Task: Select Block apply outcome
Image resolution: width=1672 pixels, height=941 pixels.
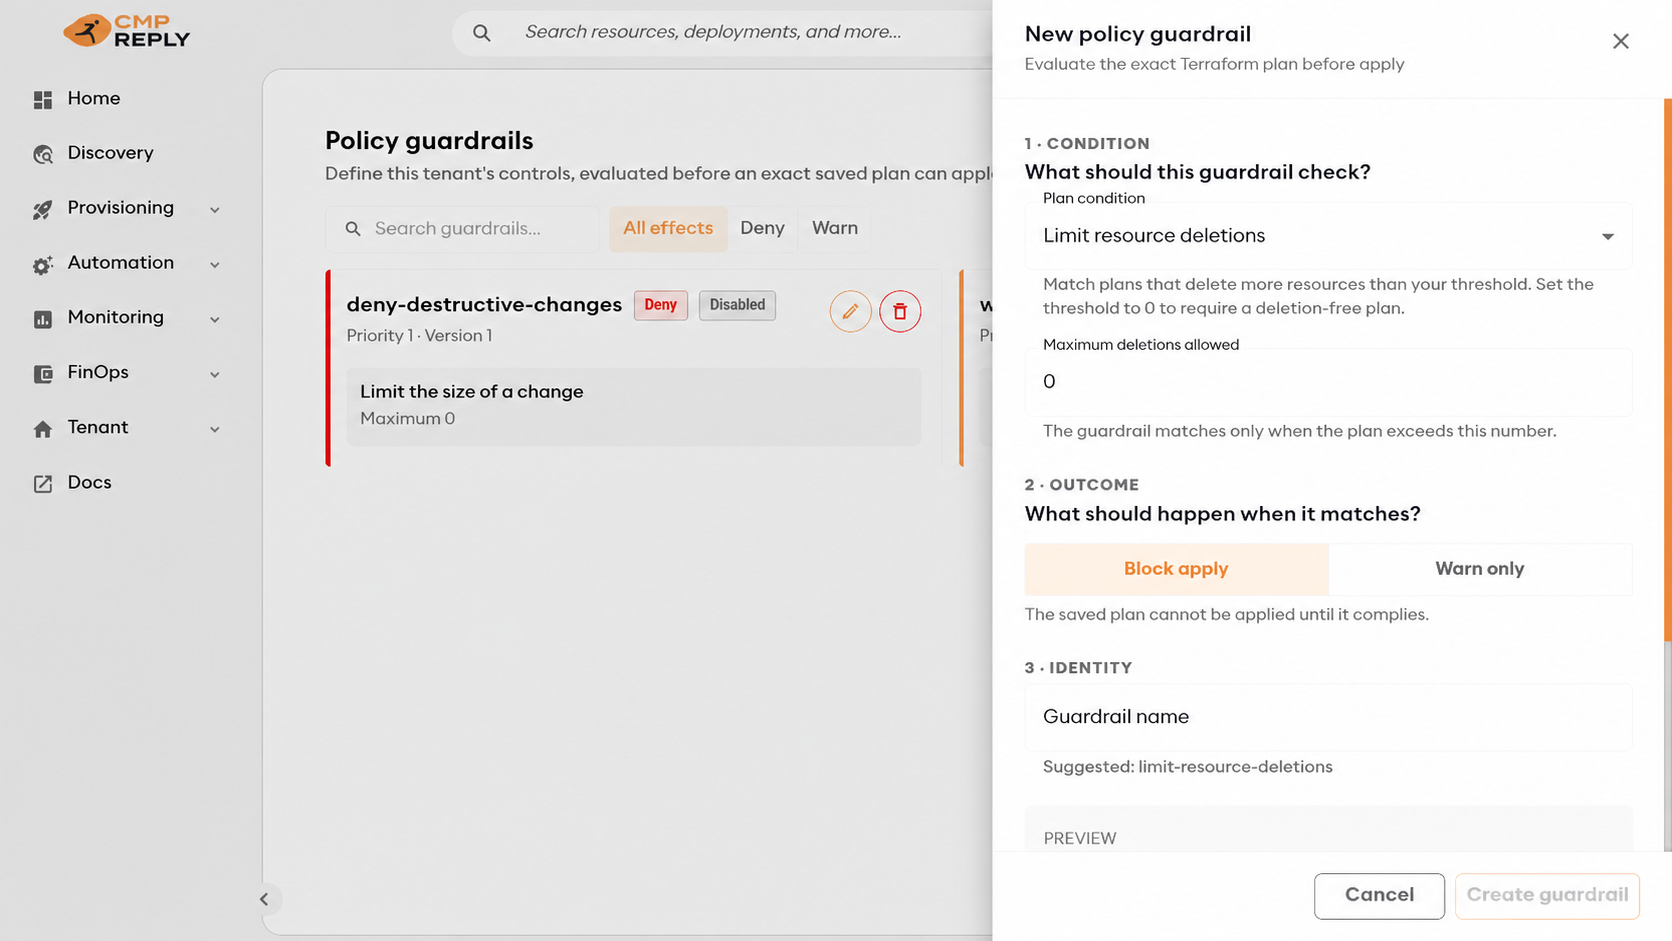Action: click(1176, 569)
